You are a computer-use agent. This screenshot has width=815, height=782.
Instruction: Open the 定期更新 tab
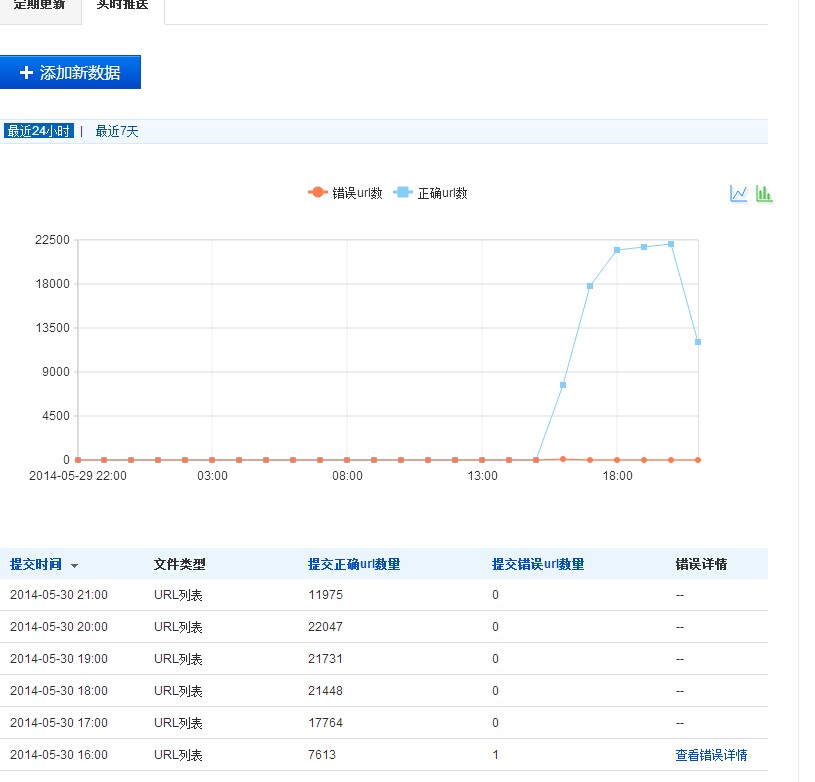click(x=39, y=5)
